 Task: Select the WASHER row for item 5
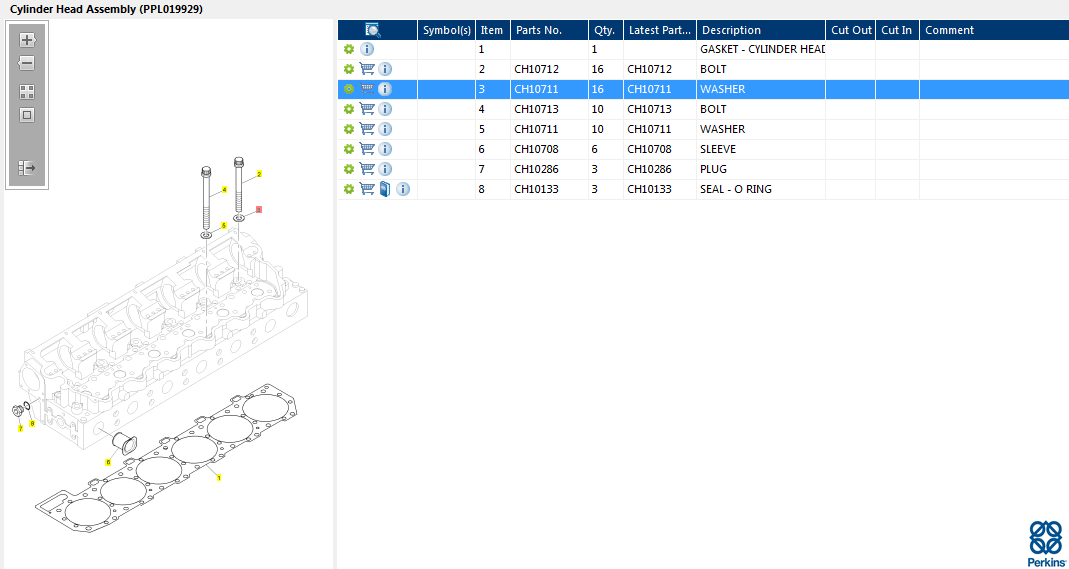pyautogui.click(x=722, y=129)
